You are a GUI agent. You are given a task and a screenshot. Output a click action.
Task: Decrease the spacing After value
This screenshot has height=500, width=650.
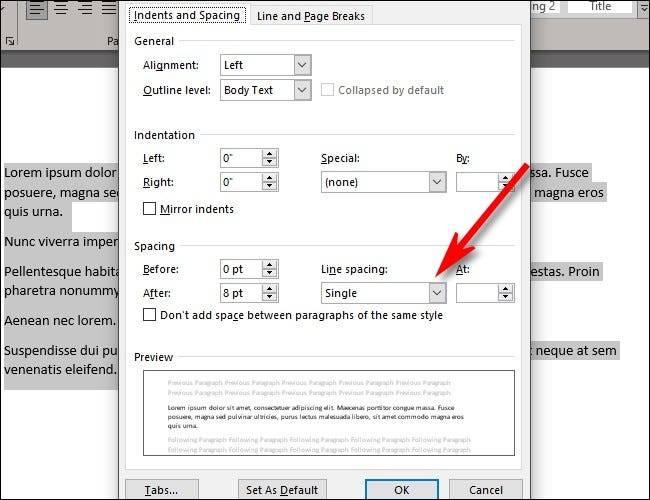(x=269, y=298)
